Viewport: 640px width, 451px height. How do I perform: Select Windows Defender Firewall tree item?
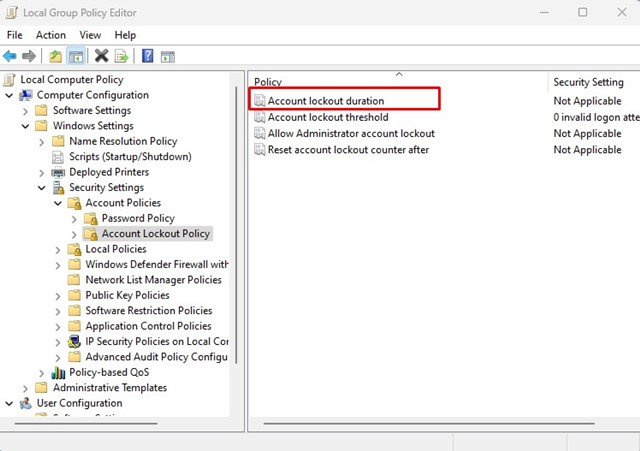pos(156,264)
